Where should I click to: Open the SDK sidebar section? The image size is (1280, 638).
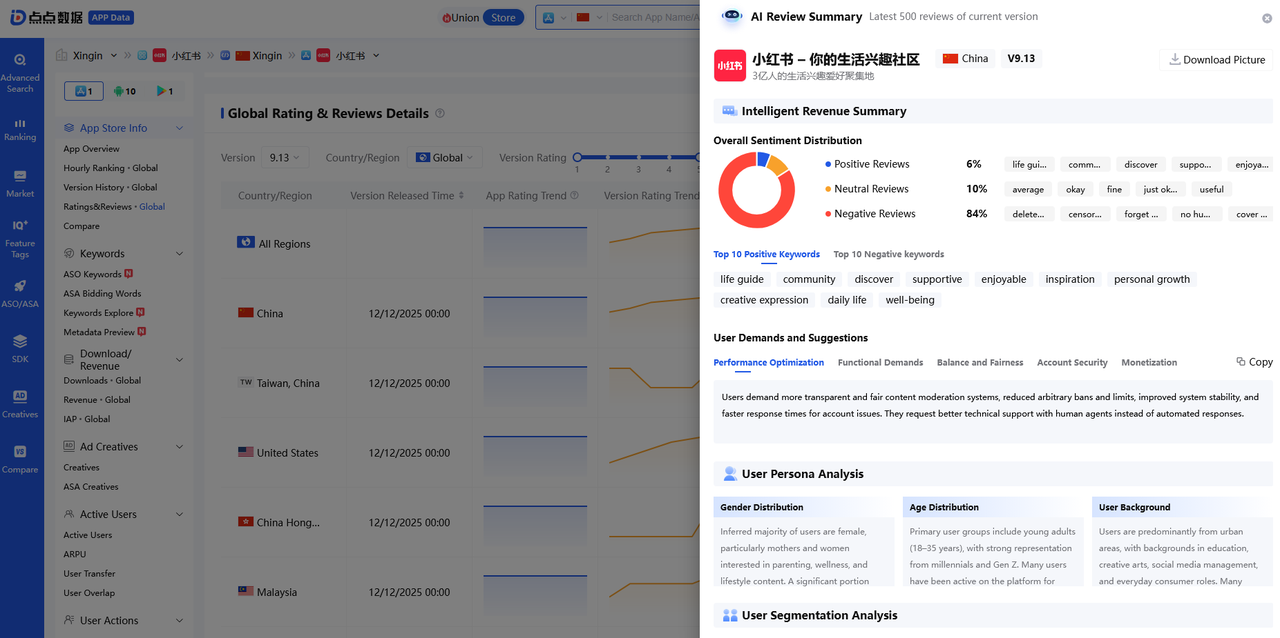20,348
